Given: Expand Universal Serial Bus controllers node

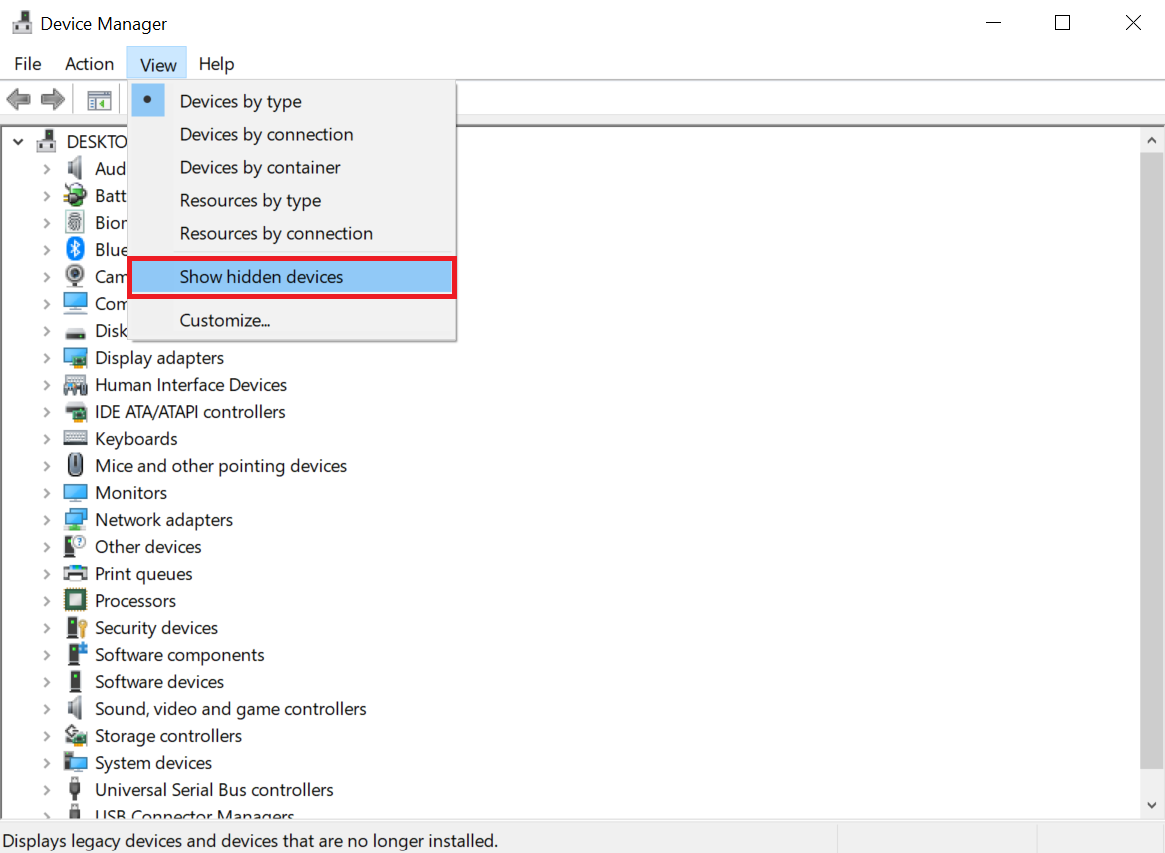Looking at the screenshot, I should point(48,789).
